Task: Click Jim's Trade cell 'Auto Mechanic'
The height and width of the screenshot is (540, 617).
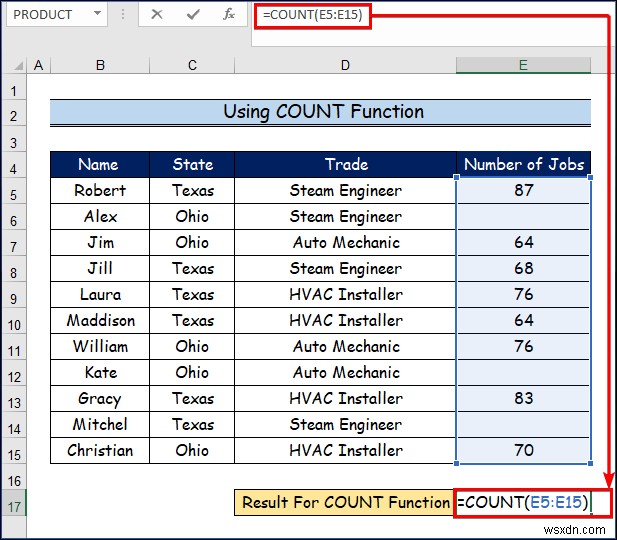Action: [345, 242]
